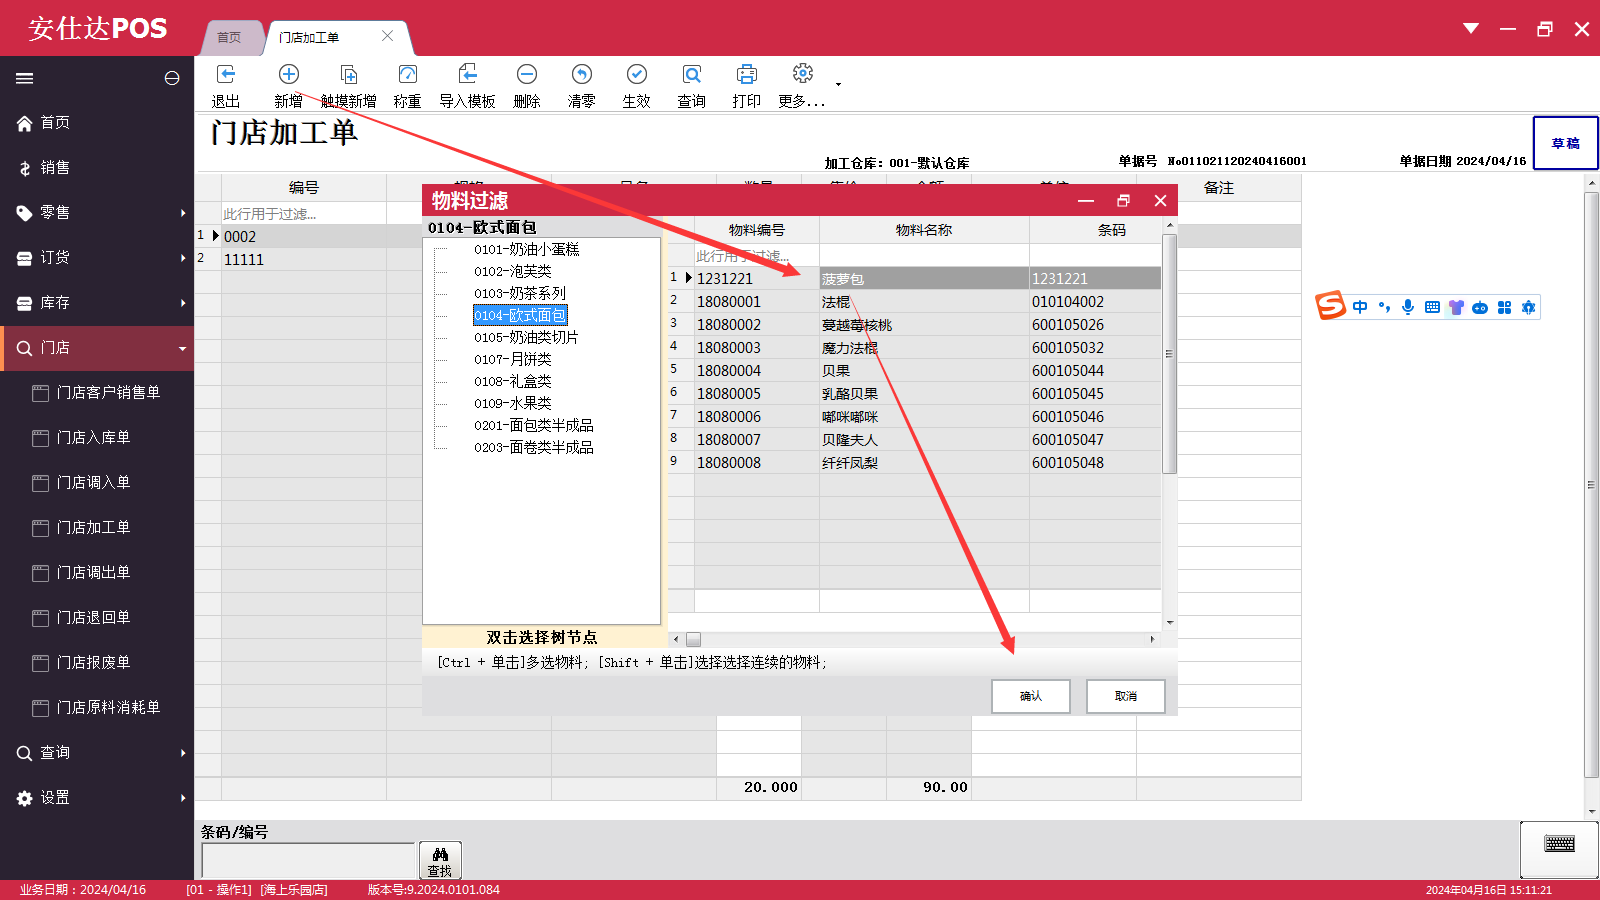Select the 菠萝包 material row
The width and height of the screenshot is (1600, 900).
coord(914,279)
